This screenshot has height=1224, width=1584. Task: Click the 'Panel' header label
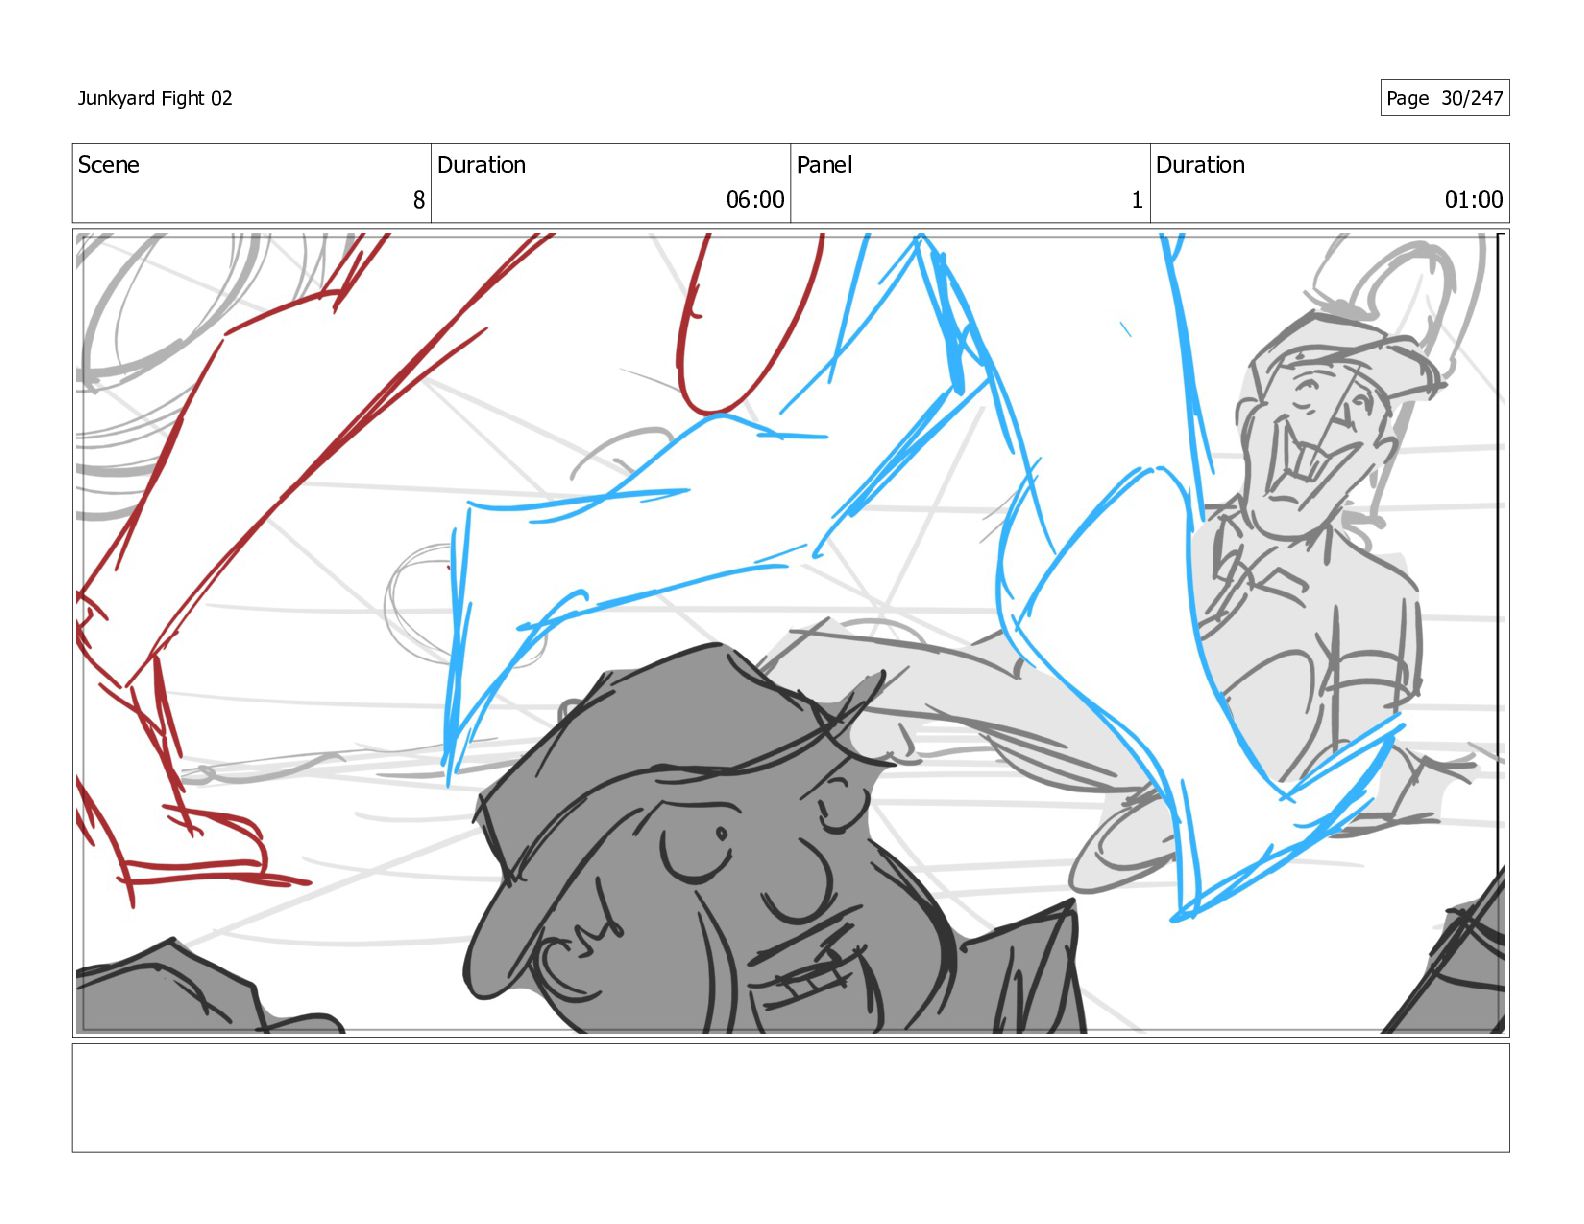pos(824,165)
